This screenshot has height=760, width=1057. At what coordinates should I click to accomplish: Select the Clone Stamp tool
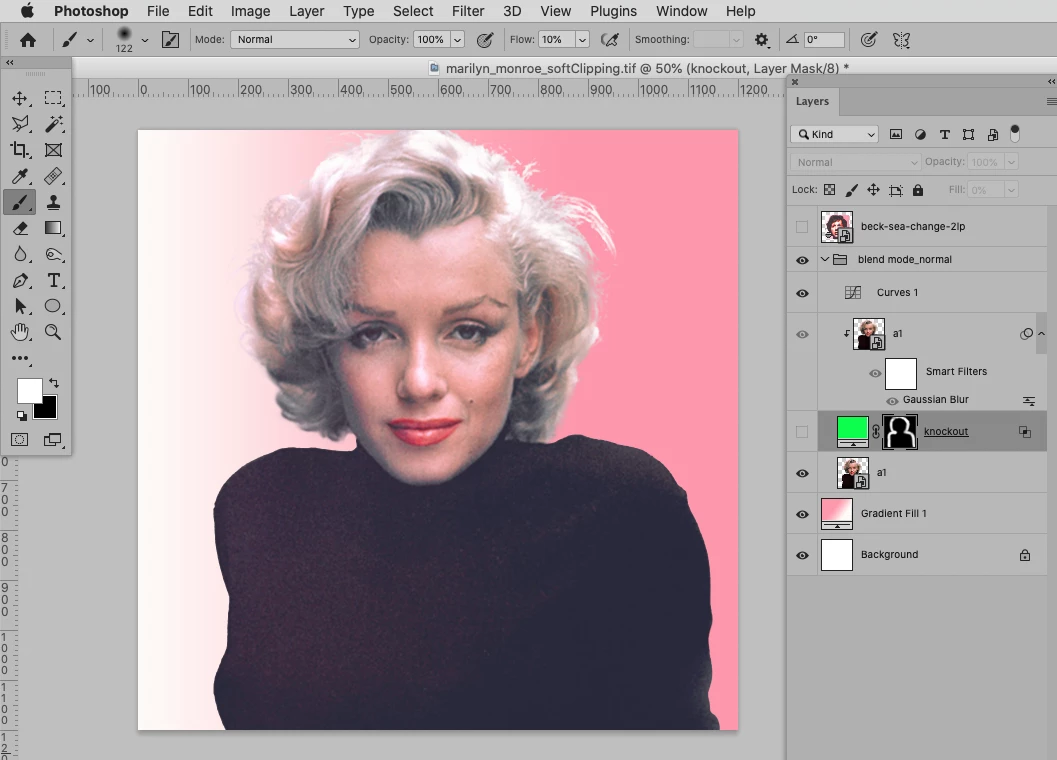pos(53,202)
